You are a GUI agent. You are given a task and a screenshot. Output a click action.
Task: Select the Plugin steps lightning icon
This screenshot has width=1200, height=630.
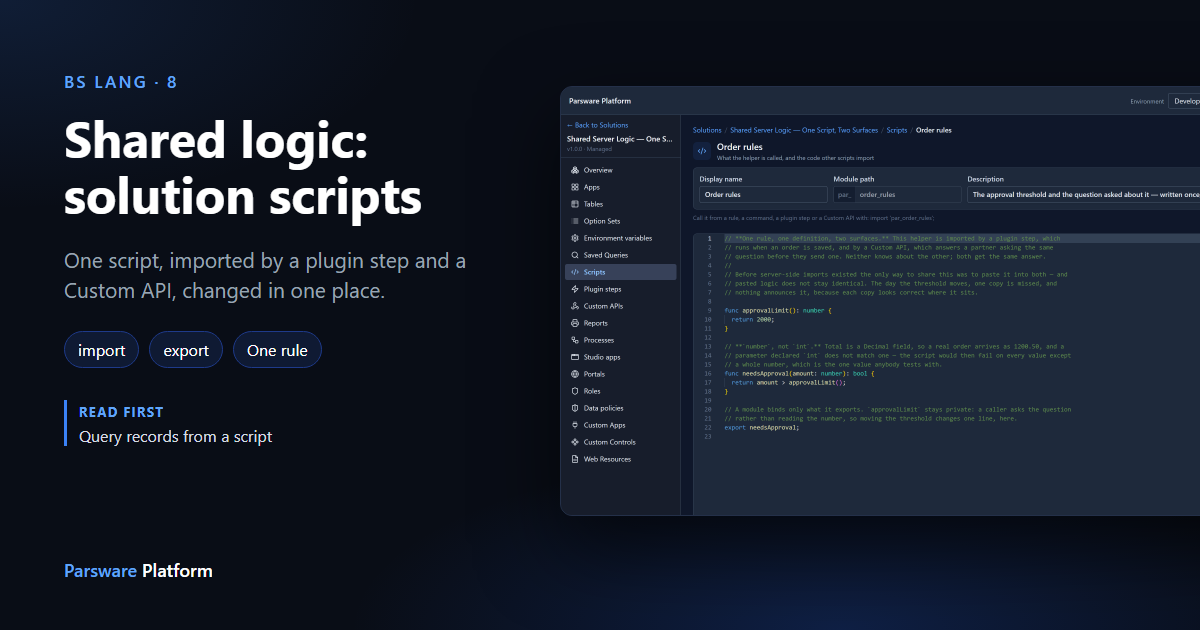point(574,289)
